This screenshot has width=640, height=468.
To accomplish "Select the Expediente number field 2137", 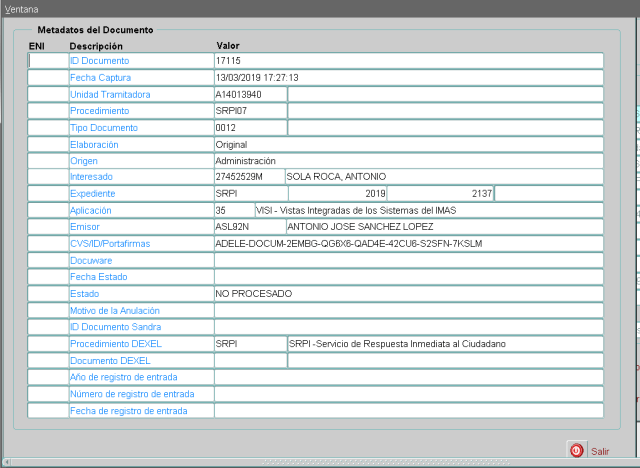I will tap(440, 193).
